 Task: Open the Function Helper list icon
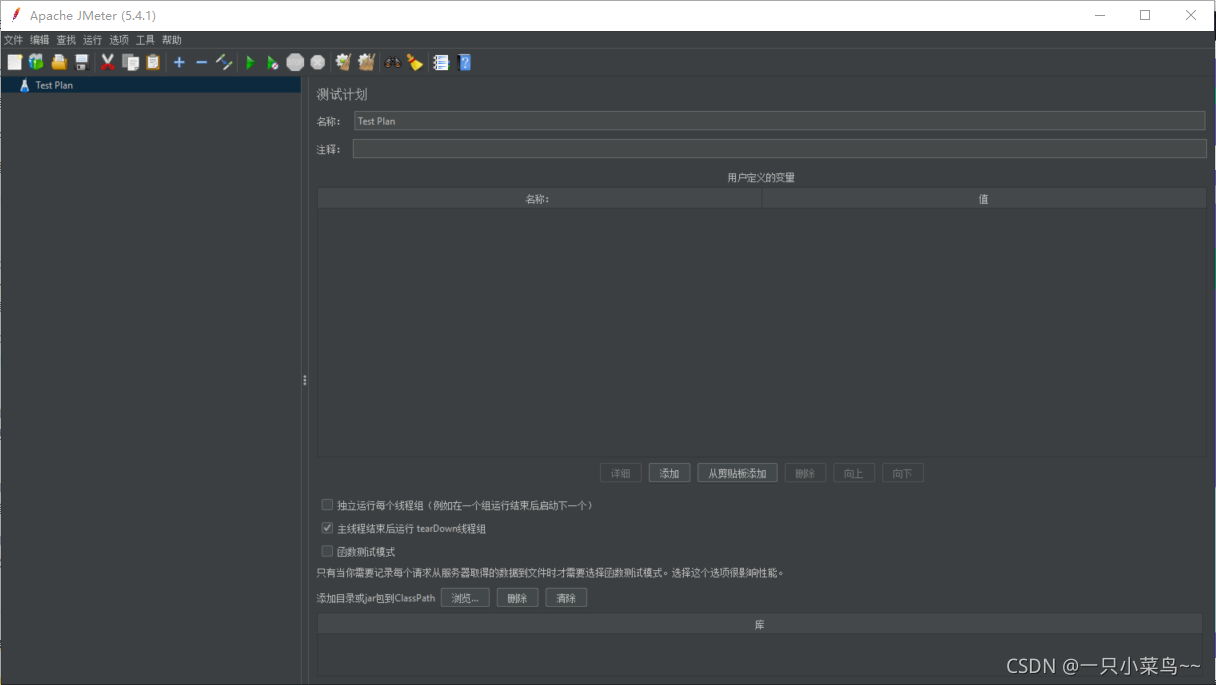click(x=440, y=62)
